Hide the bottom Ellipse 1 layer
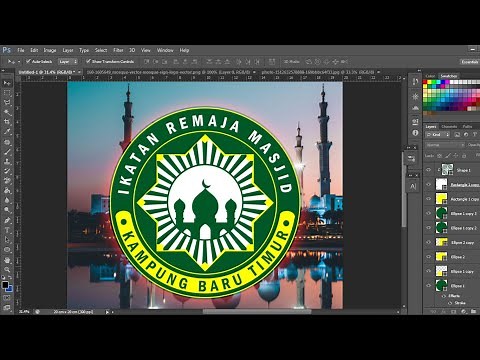Screen dimensions: 480x360 429,286
